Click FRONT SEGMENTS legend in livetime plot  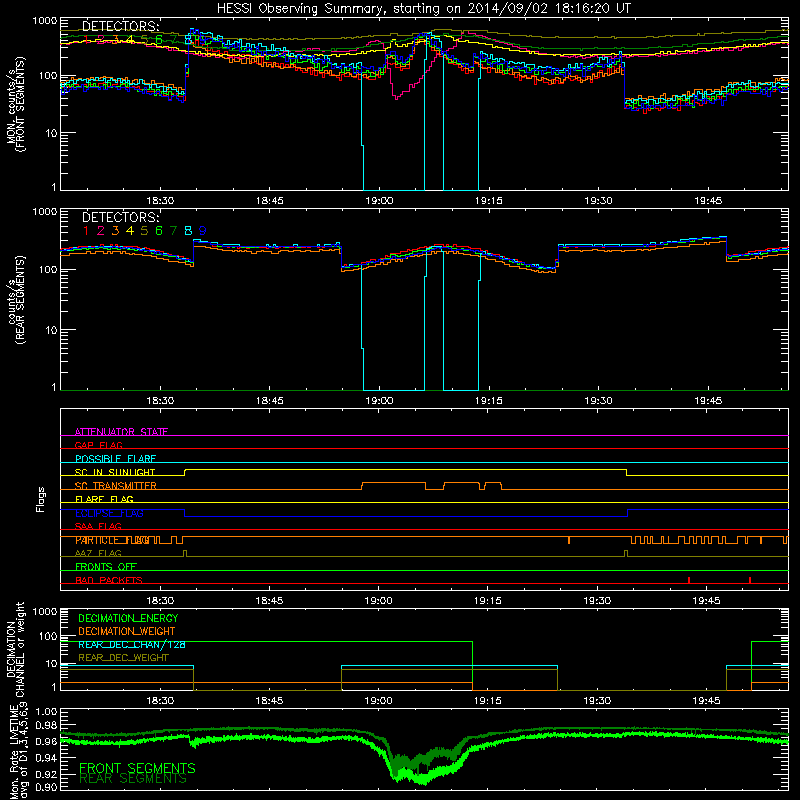point(137,768)
